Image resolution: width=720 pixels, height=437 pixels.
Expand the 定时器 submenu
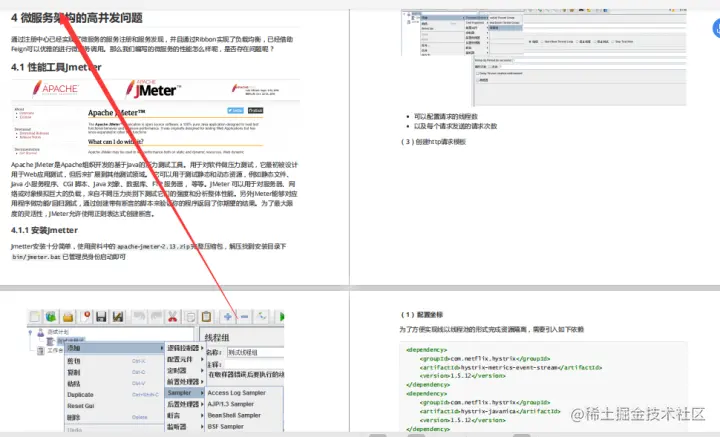pyautogui.click(x=185, y=370)
